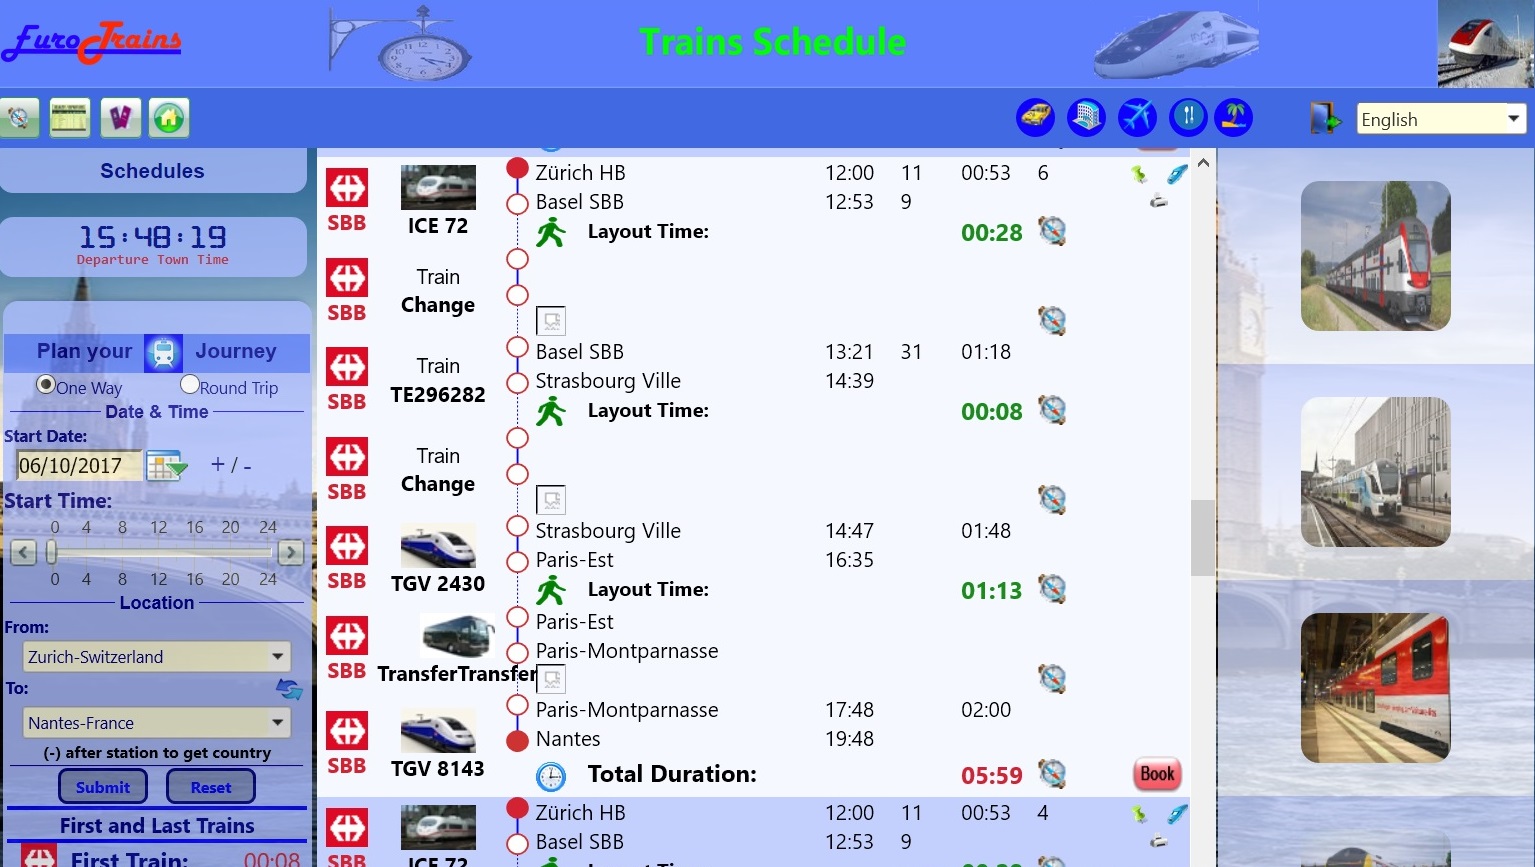
Task: Open the TGV 2430 train picture
Action: 438,546
